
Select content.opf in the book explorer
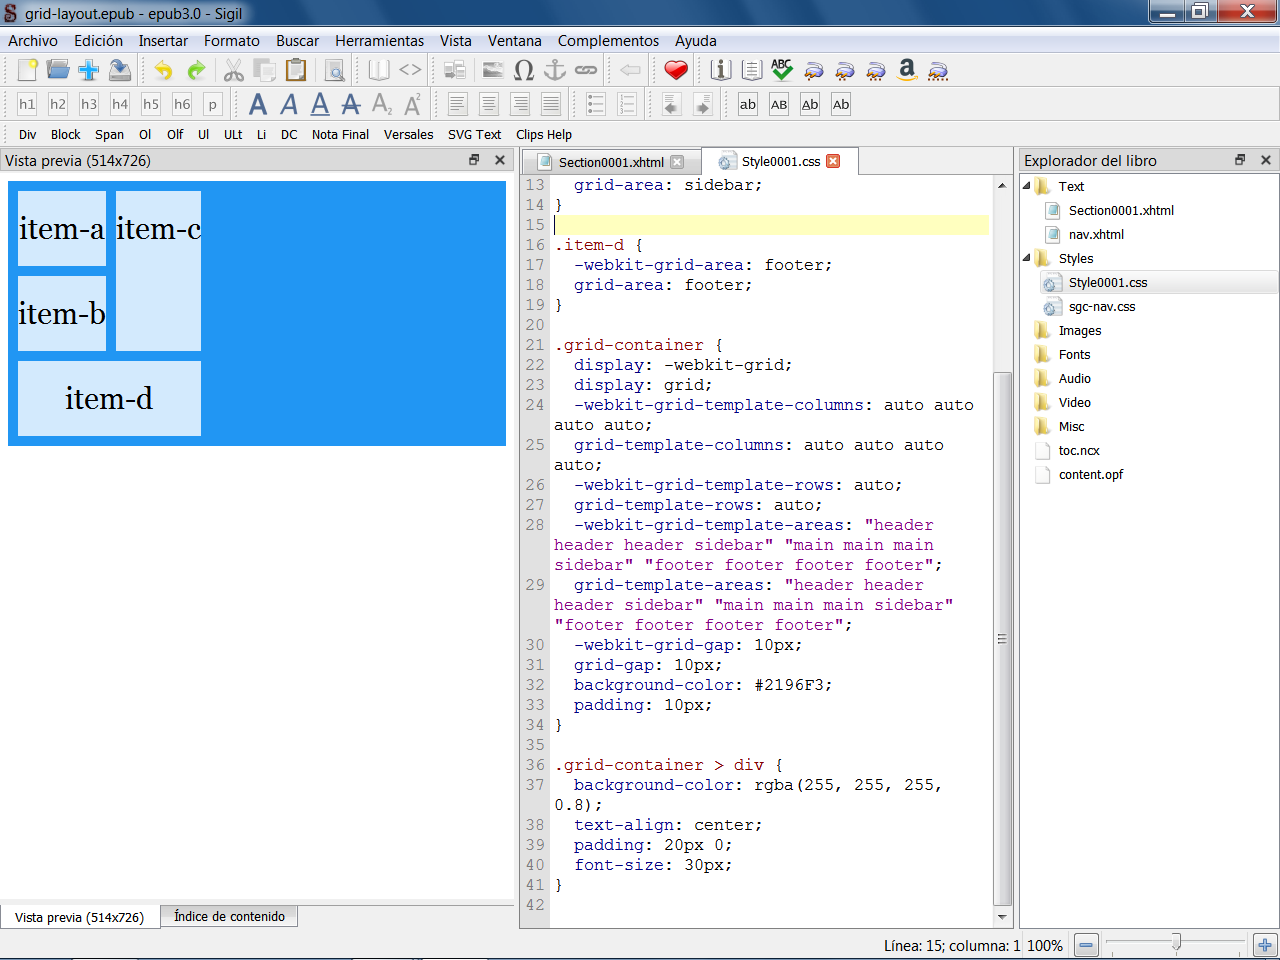pos(1090,475)
